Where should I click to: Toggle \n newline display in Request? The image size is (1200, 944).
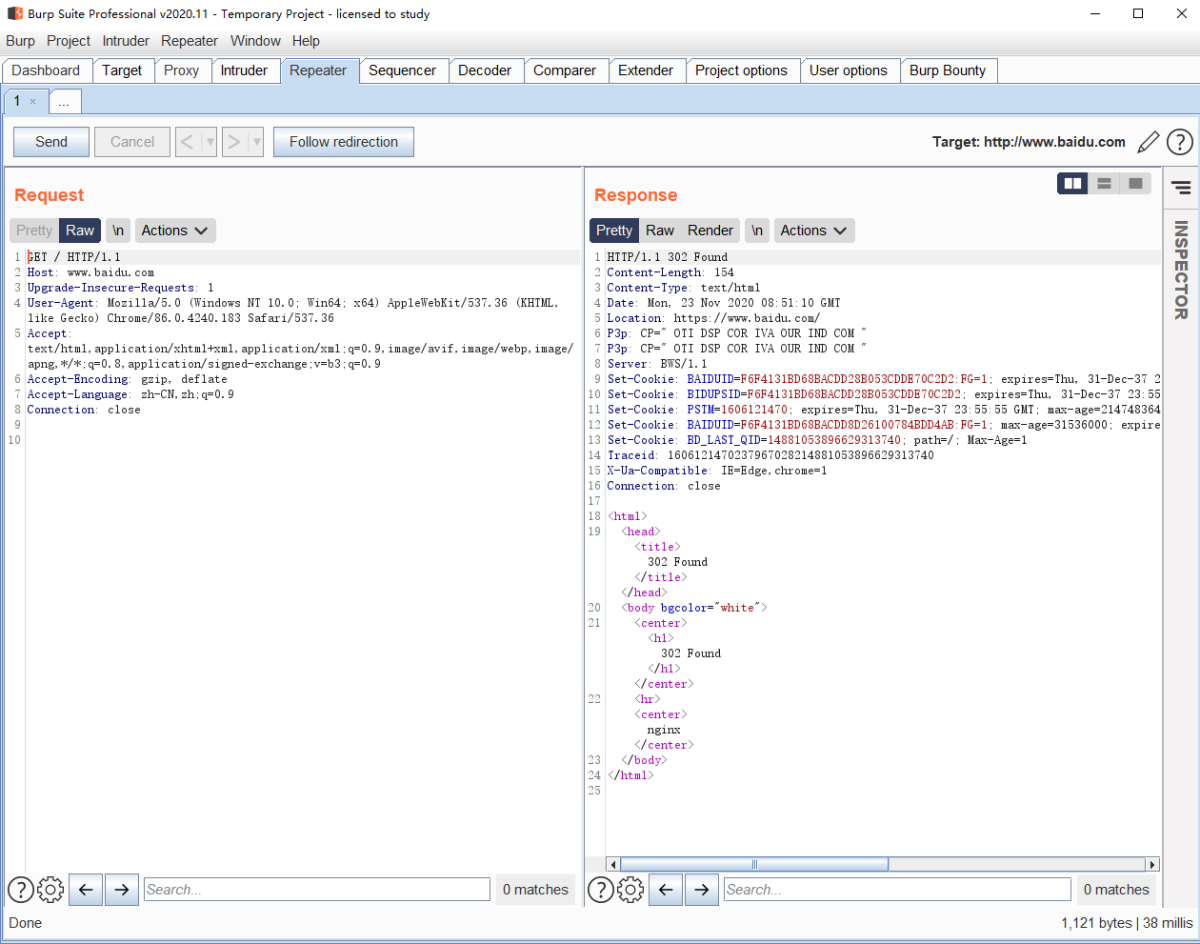(118, 230)
